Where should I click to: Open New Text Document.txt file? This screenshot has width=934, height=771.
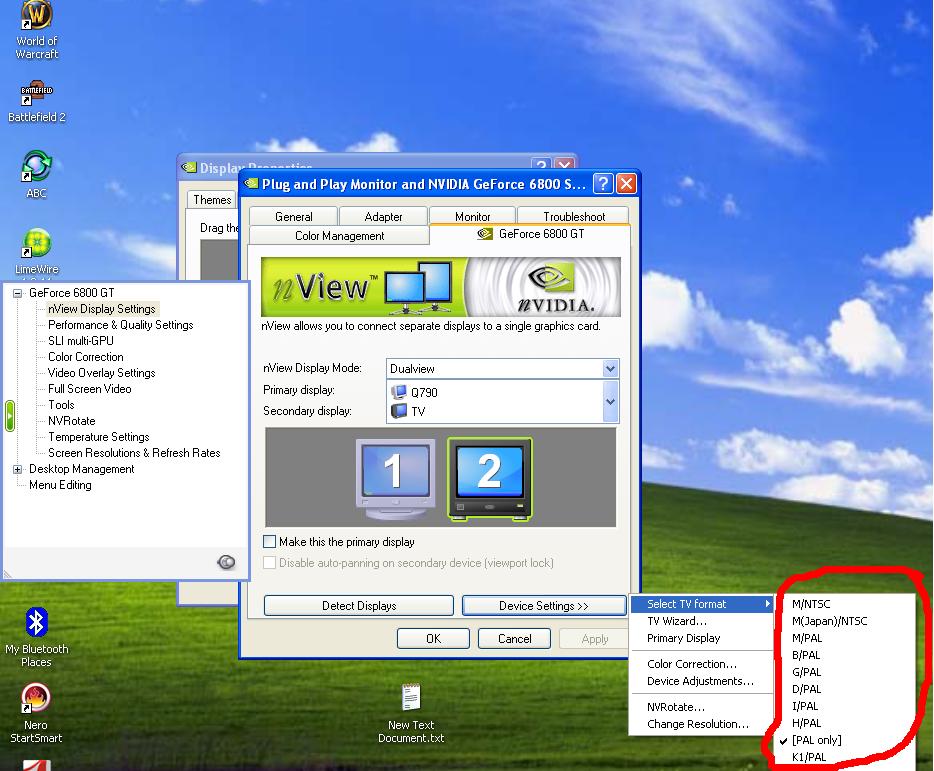tap(411, 714)
